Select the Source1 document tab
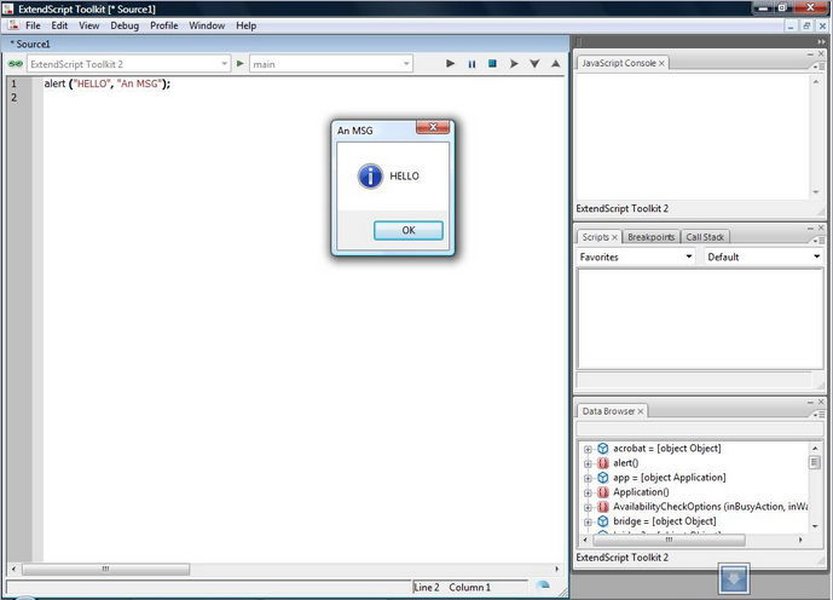 [x=30, y=44]
